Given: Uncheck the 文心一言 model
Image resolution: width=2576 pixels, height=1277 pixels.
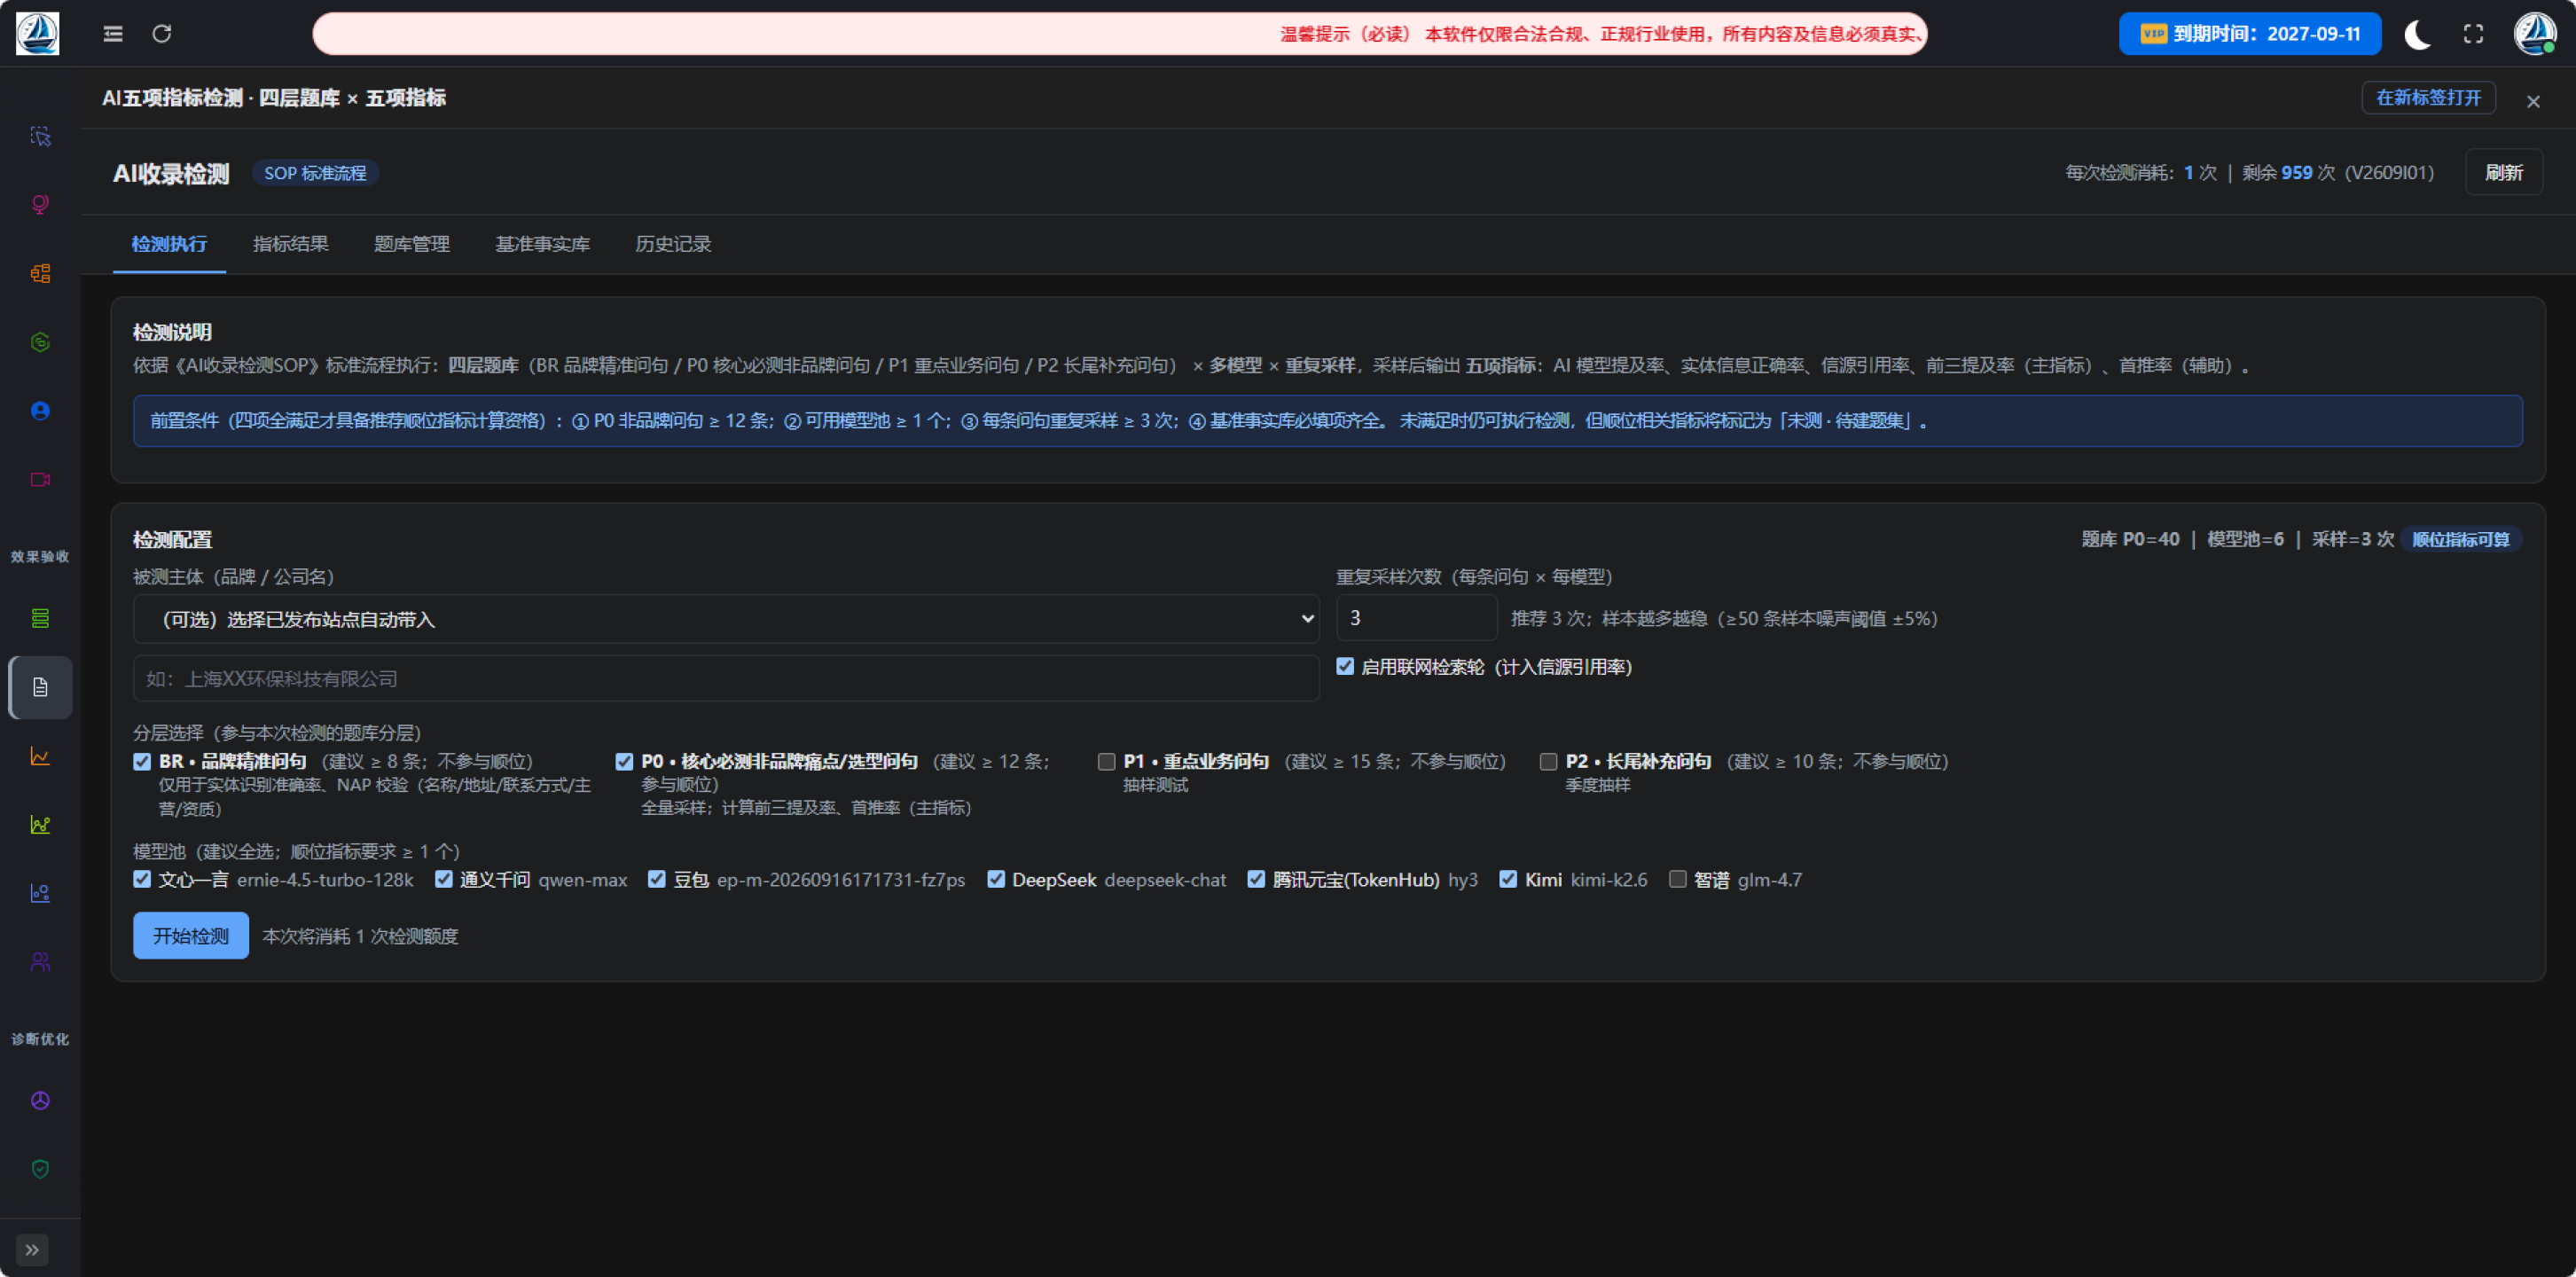Looking at the screenshot, I should coord(142,879).
